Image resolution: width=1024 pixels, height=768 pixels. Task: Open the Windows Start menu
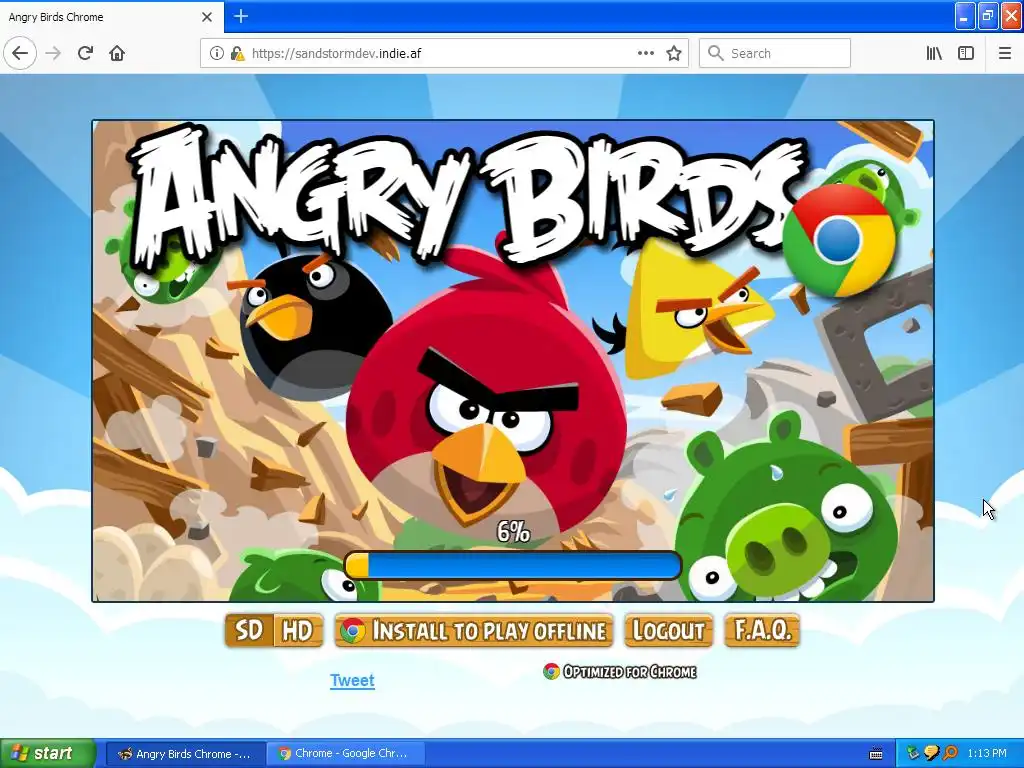click(x=48, y=754)
